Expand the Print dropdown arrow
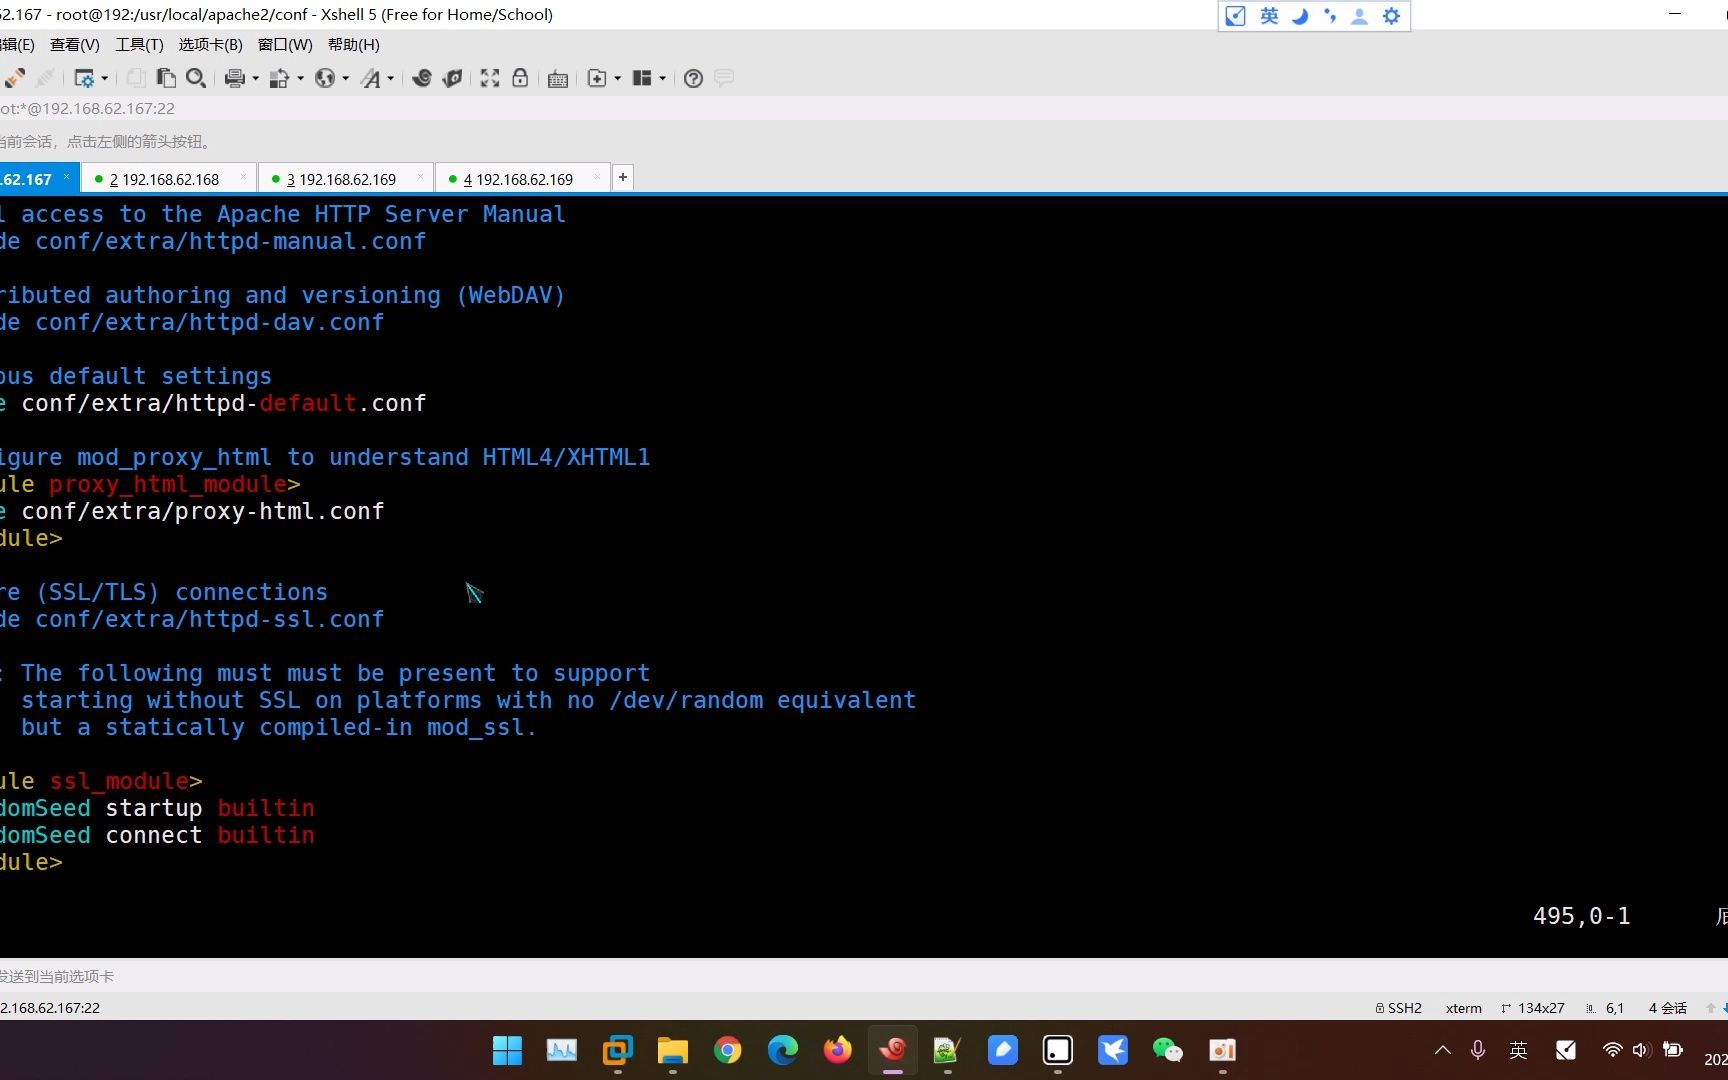The width and height of the screenshot is (1728, 1080). tap(255, 78)
